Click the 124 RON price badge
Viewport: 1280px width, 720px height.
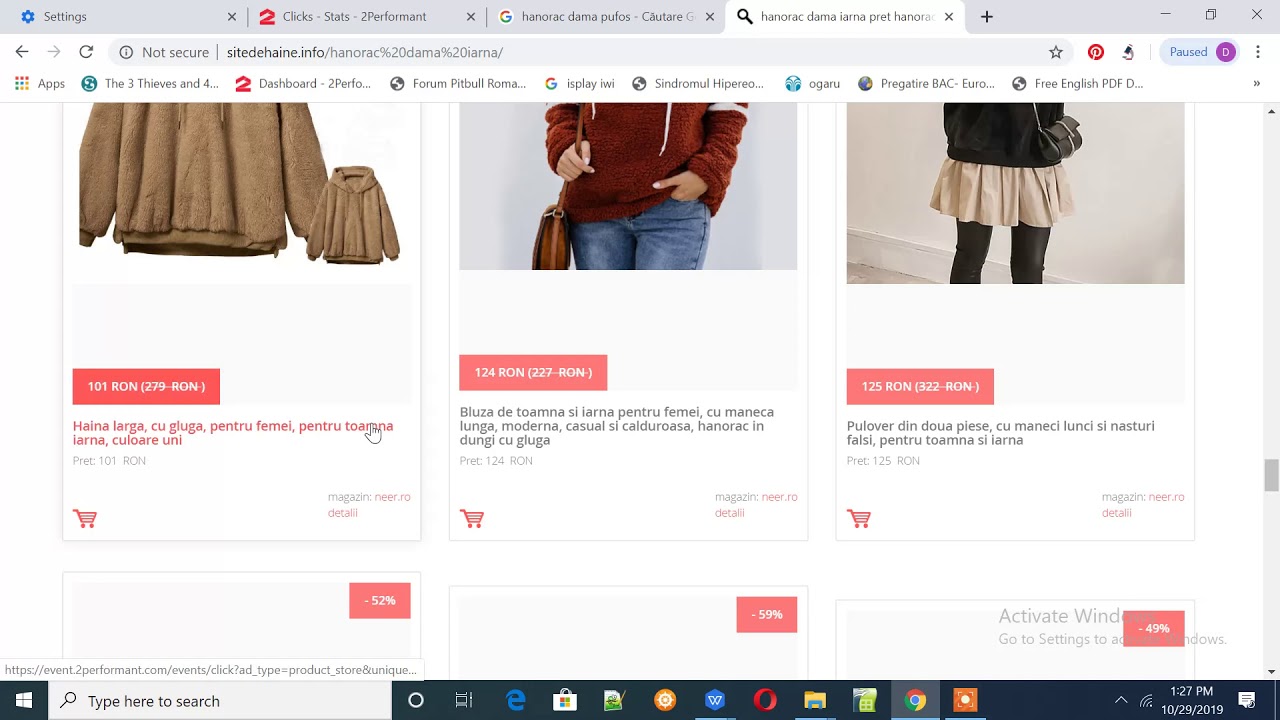coord(533,372)
